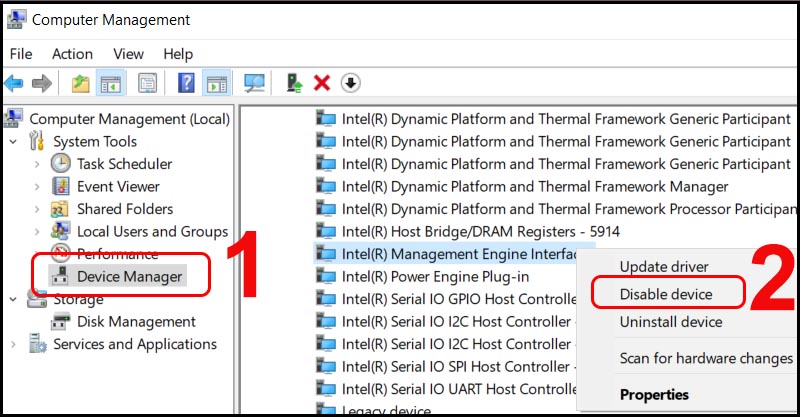The height and width of the screenshot is (417, 800).
Task: Click the Update device driver toolbar icon
Action: coord(294,83)
